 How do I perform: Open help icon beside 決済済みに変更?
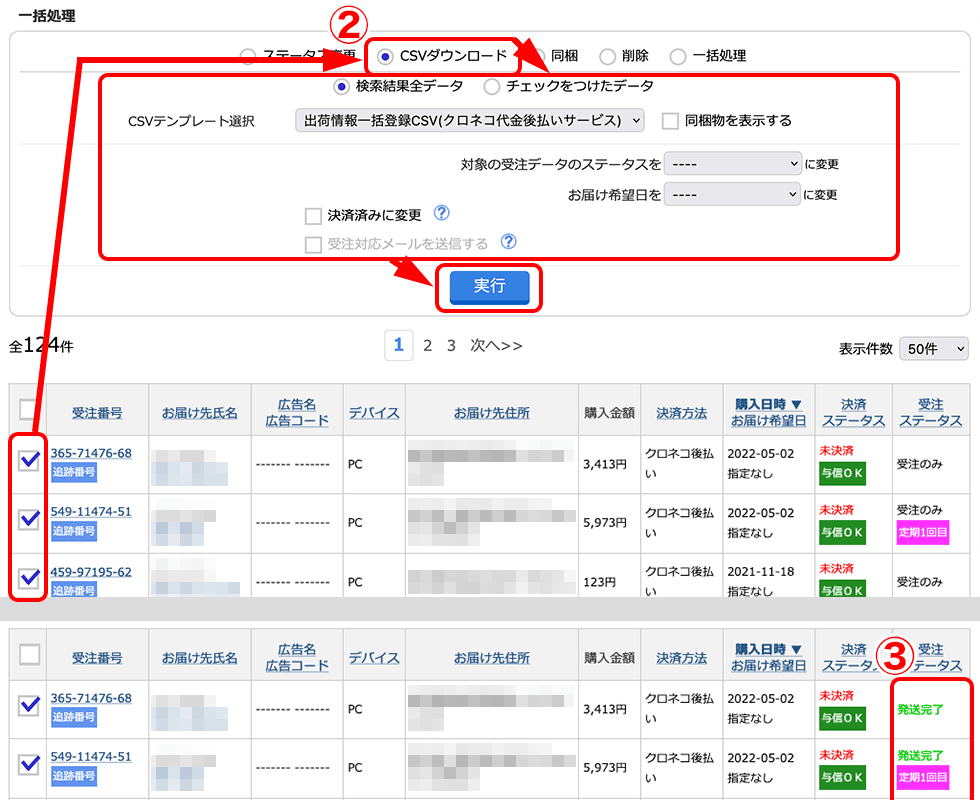tap(441, 213)
